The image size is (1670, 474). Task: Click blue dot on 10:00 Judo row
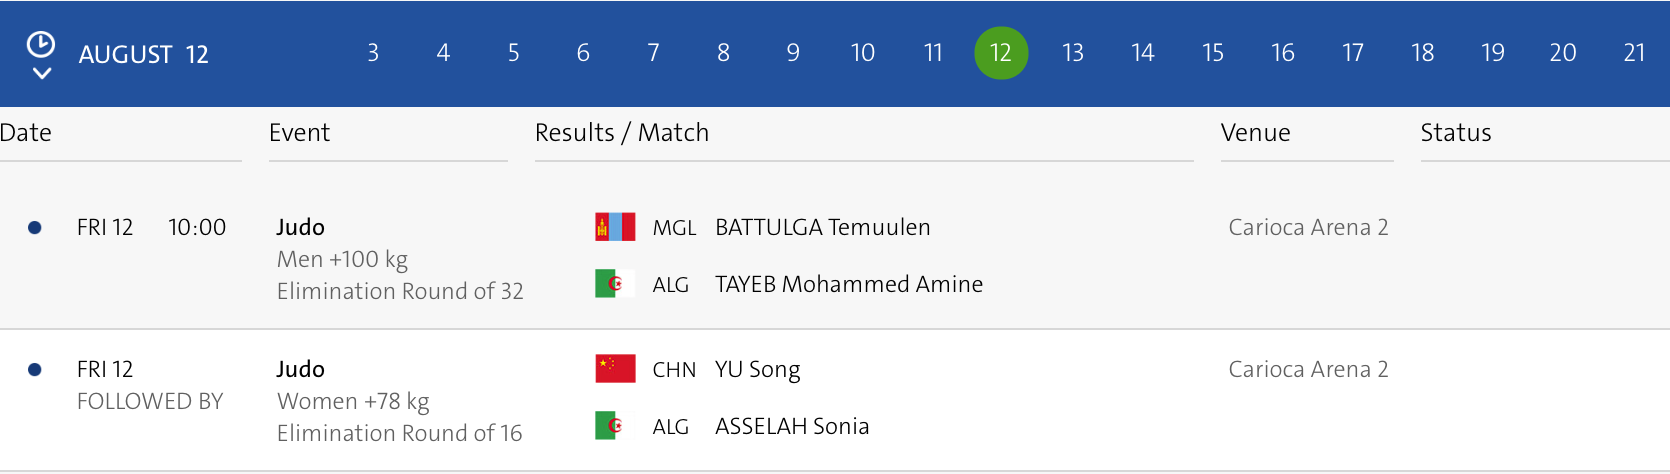pyautogui.click(x=35, y=228)
